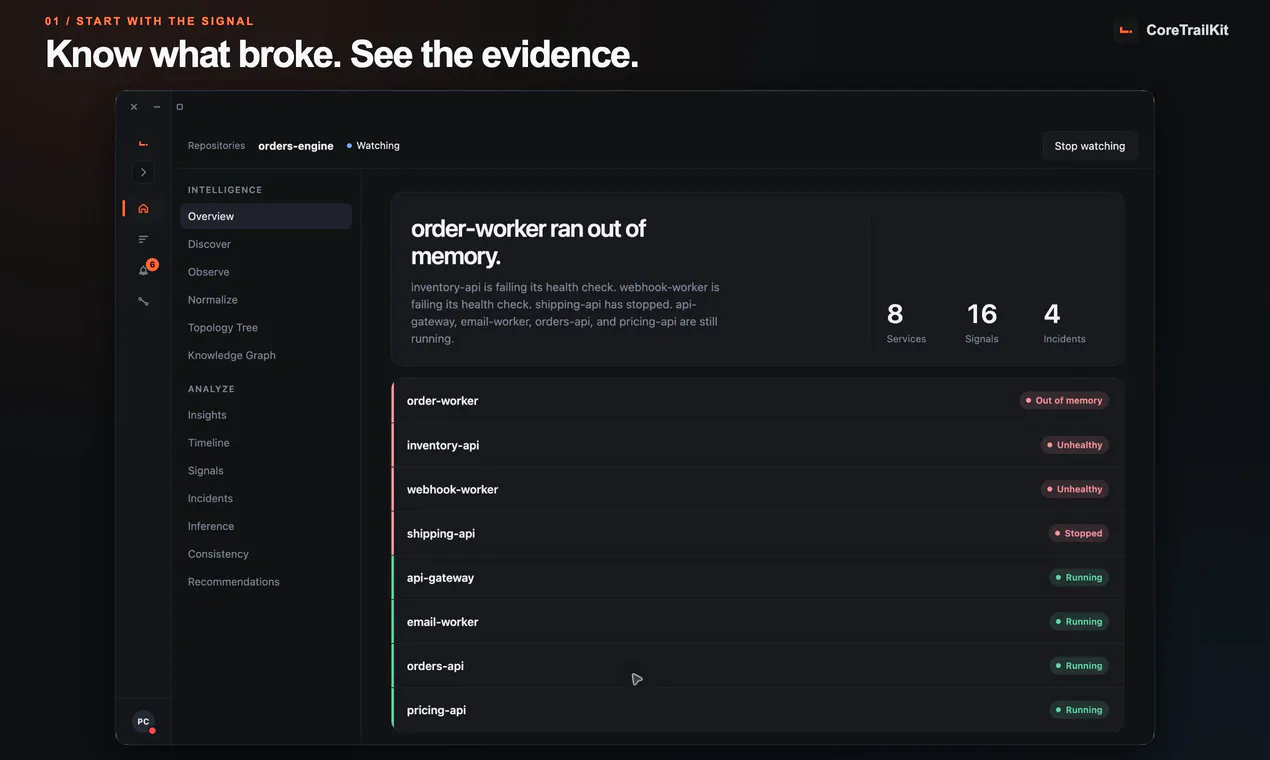The height and width of the screenshot is (760, 1270).
Task: Open Insights under Analyze
Action: point(266,415)
